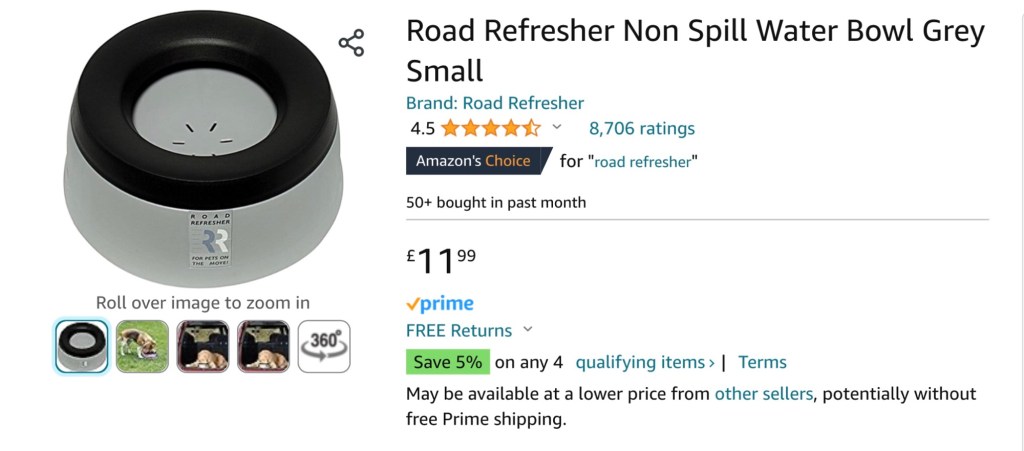Open the 360 degree view thumbnail
Screen dimensions: 1024x451
point(324,346)
